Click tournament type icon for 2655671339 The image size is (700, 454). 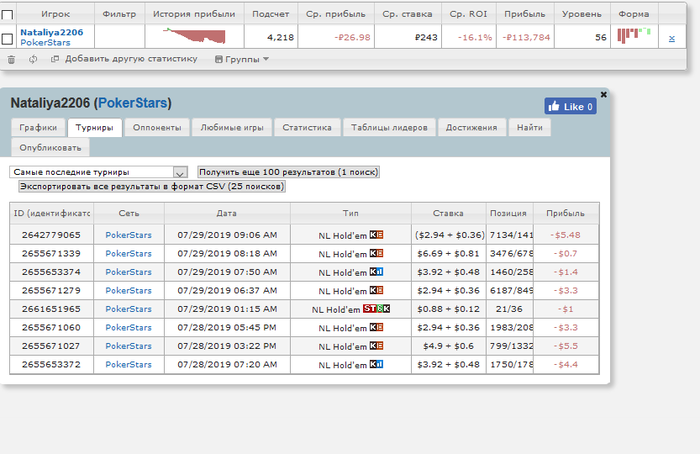(376, 253)
